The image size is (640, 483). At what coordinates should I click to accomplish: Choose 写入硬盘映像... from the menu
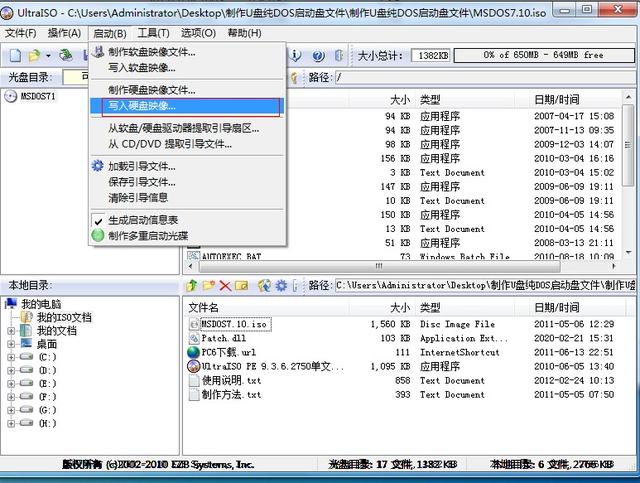[x=187, y=106]
